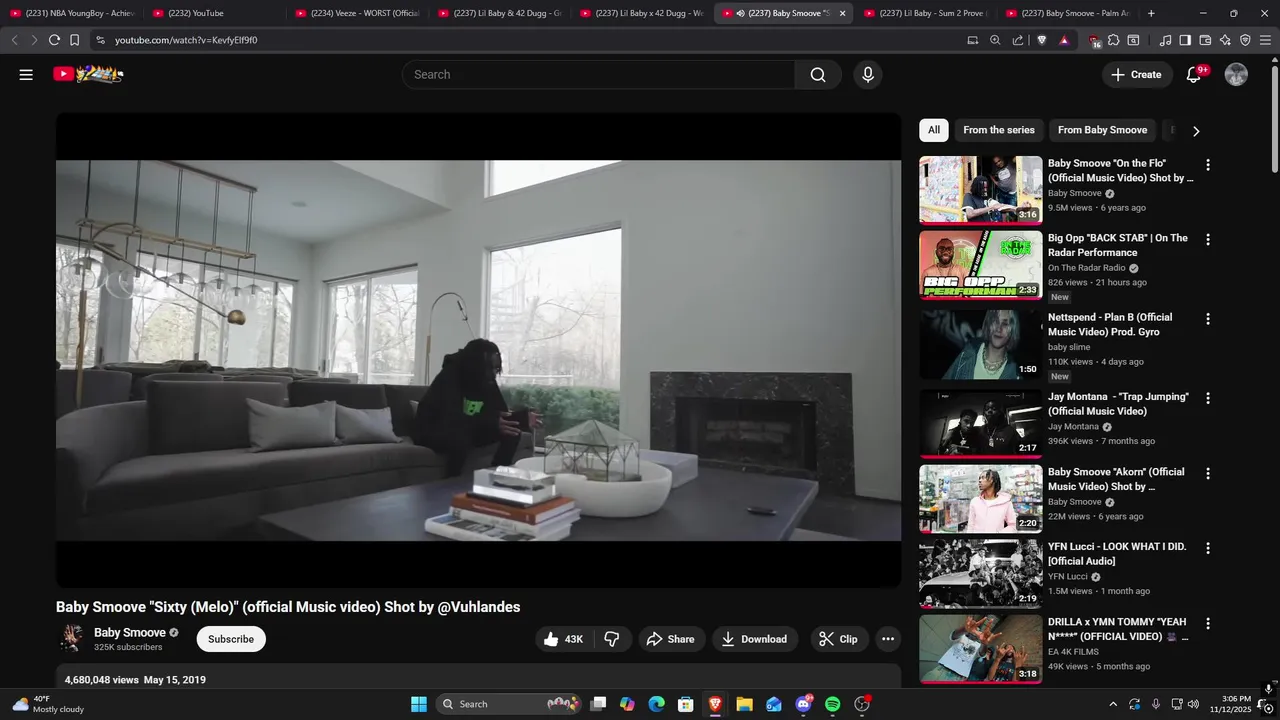Mute the active Baby Smoove tab audio
The width and height of the screenshot is (1280, 720).
[741, 13]
